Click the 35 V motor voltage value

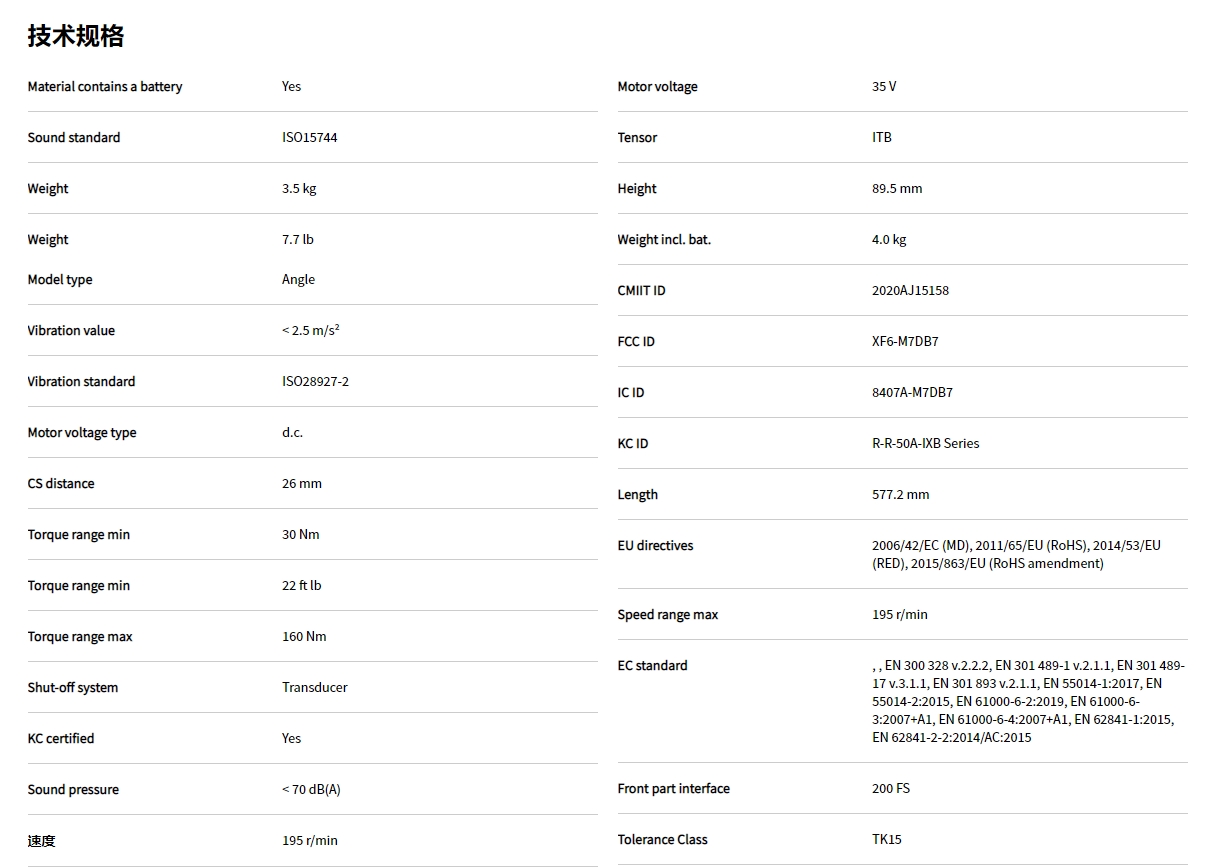tap(884, 87)
